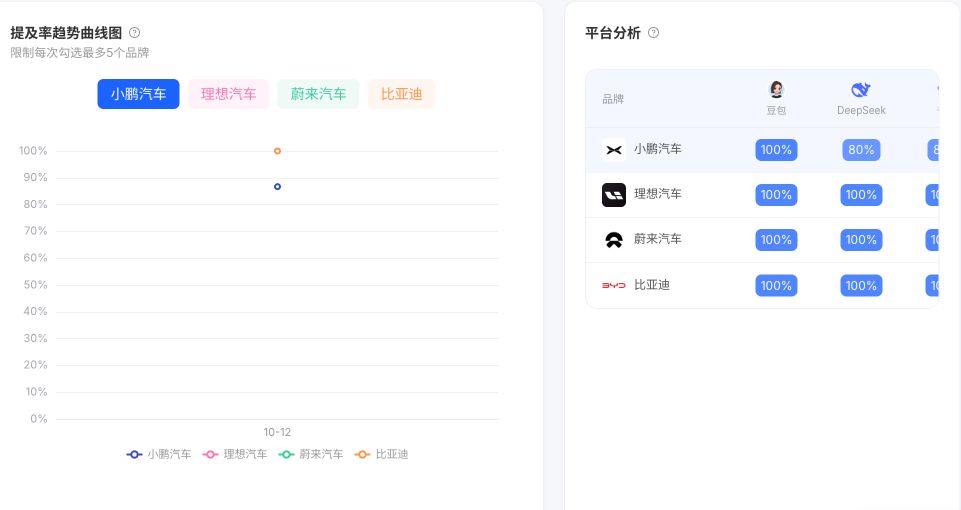This screenshot has height=510, width=961.
Task: Click the 限制每次勾选最多5个品牌 hint text
Action: (80, 53)
